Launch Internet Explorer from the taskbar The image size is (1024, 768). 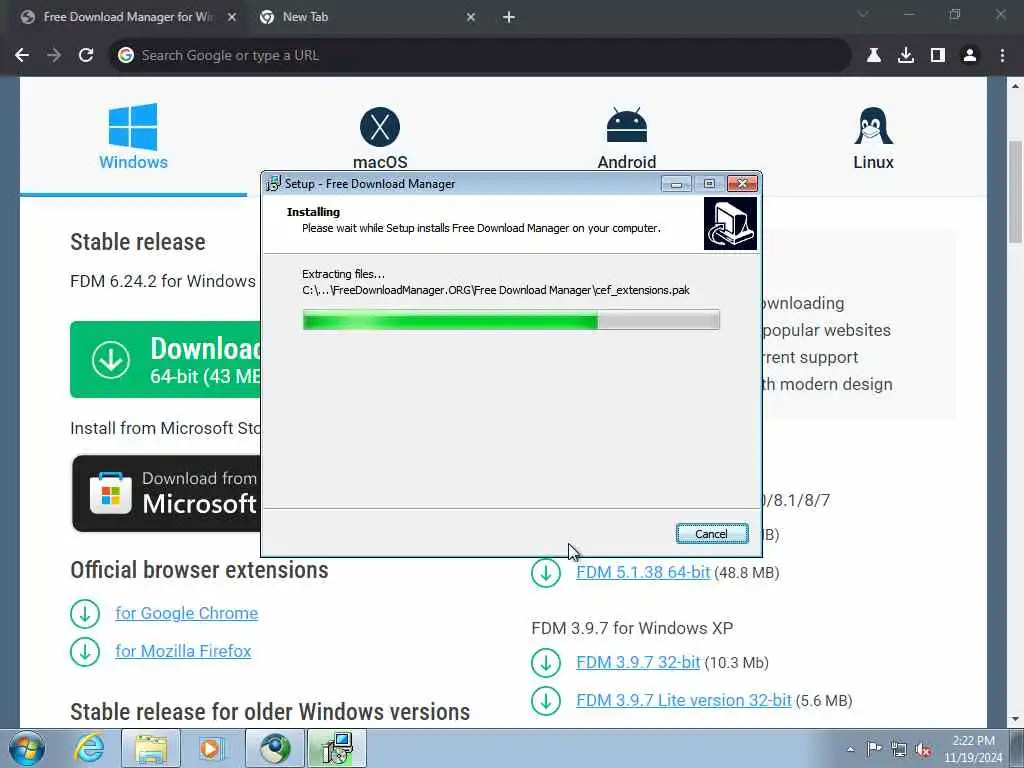coord(89,748)
